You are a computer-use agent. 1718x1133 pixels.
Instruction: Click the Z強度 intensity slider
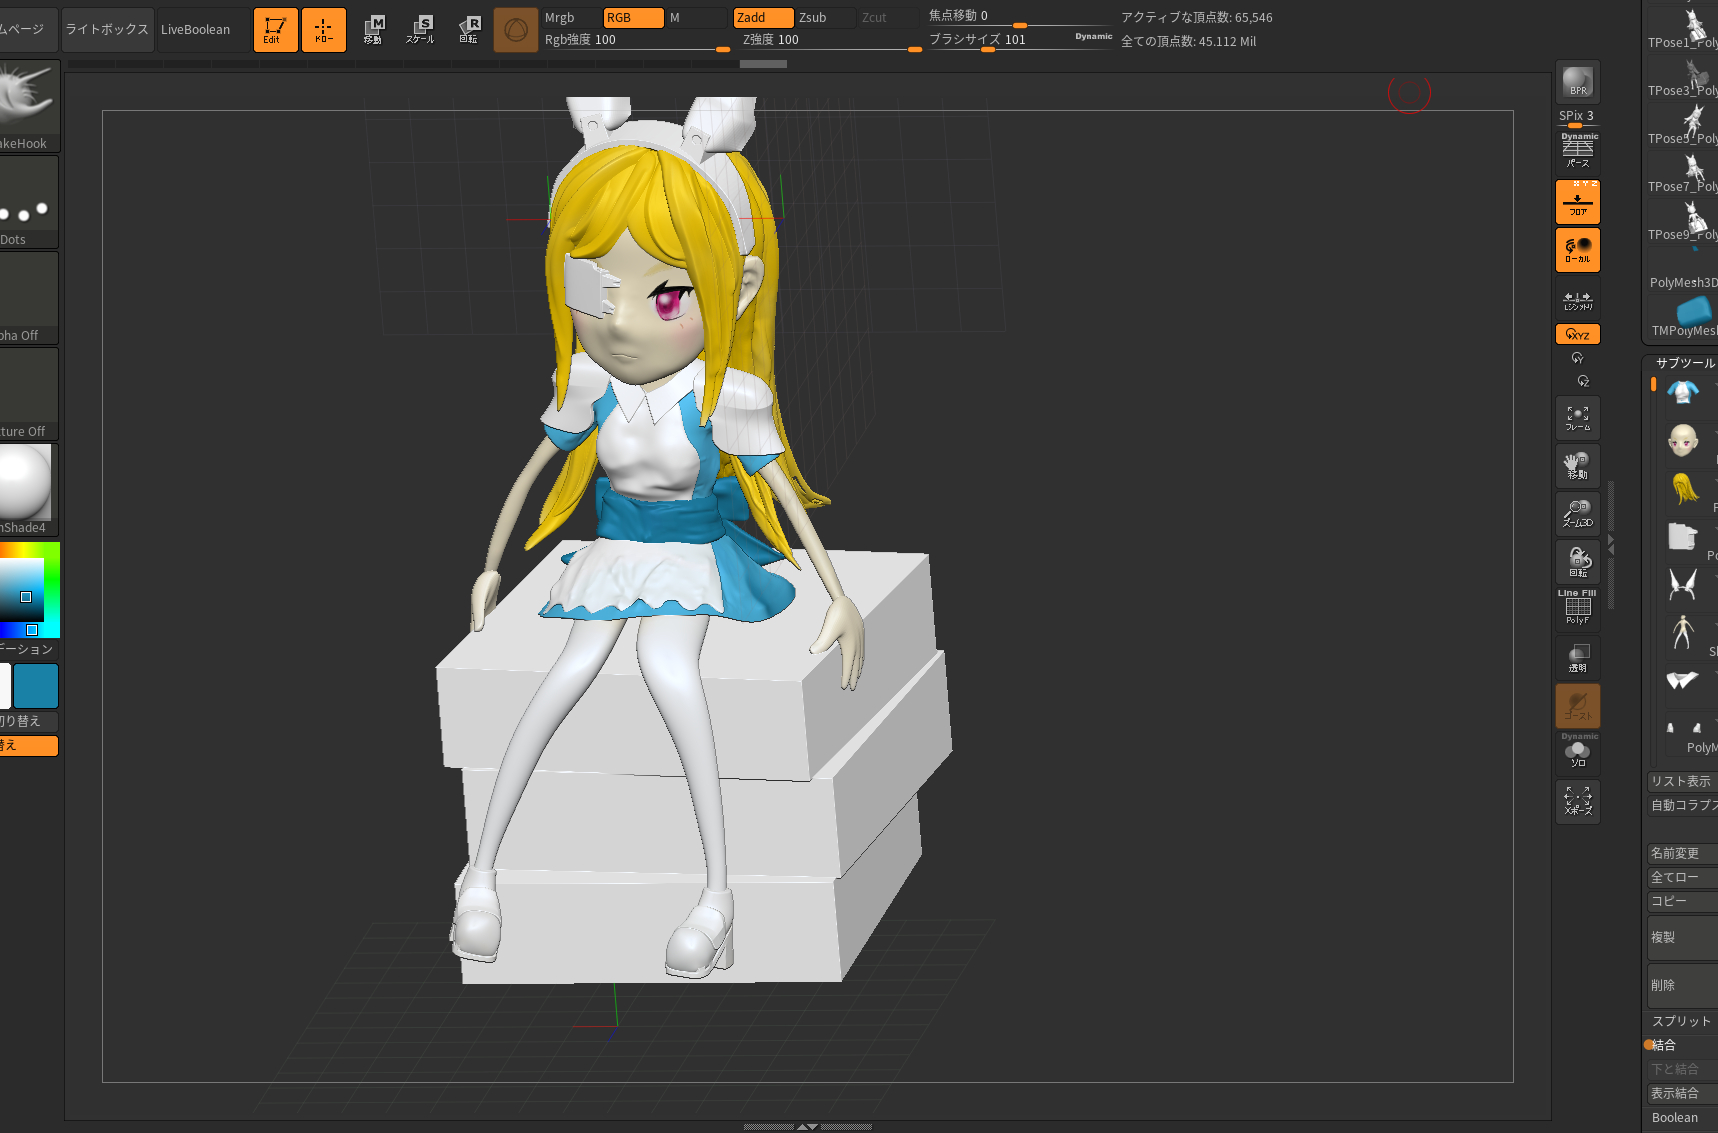831,41
